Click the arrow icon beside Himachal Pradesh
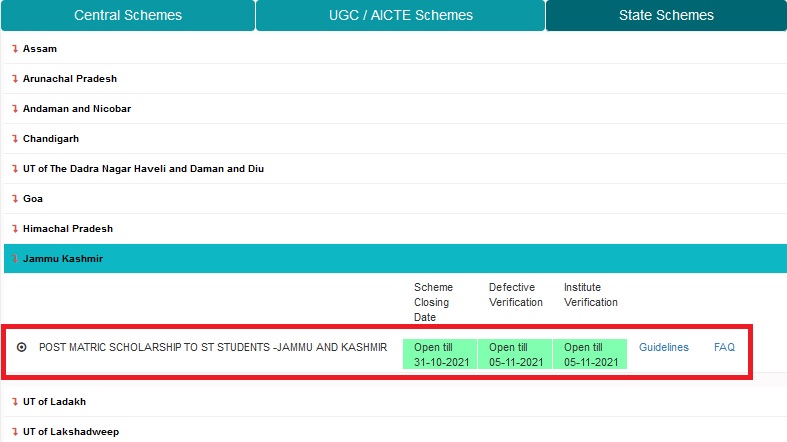This screenshot has height=442, width=787. (15, 229)
